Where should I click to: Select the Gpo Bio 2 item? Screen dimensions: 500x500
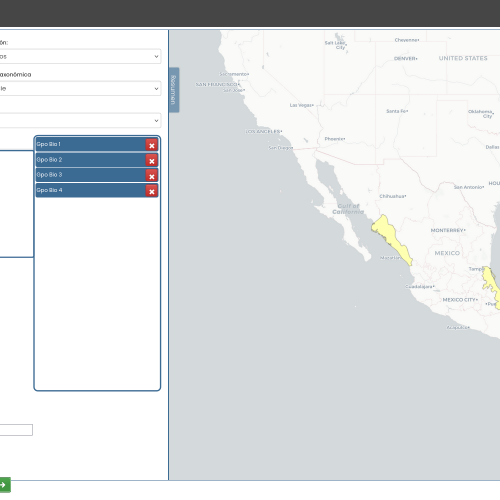(x=90, y=160)
